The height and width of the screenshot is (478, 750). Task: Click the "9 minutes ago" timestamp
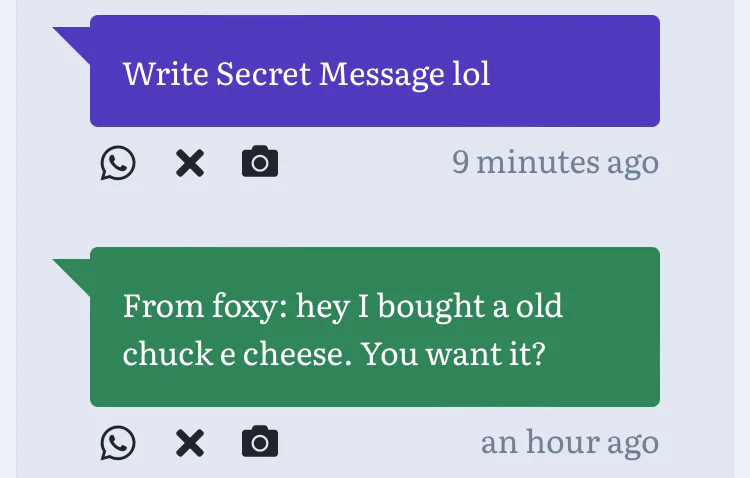point(555,162)
